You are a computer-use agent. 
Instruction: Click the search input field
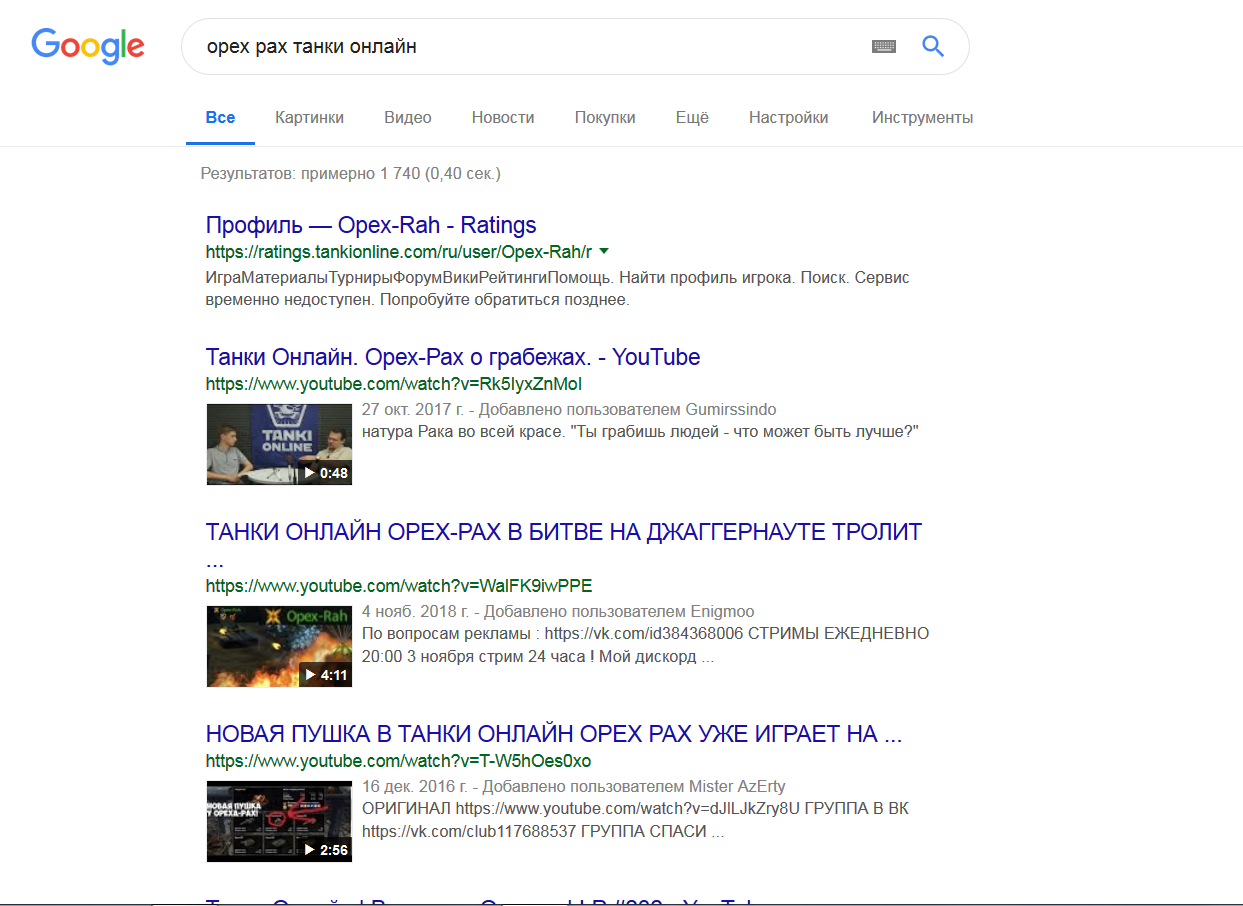click(520, 46)
